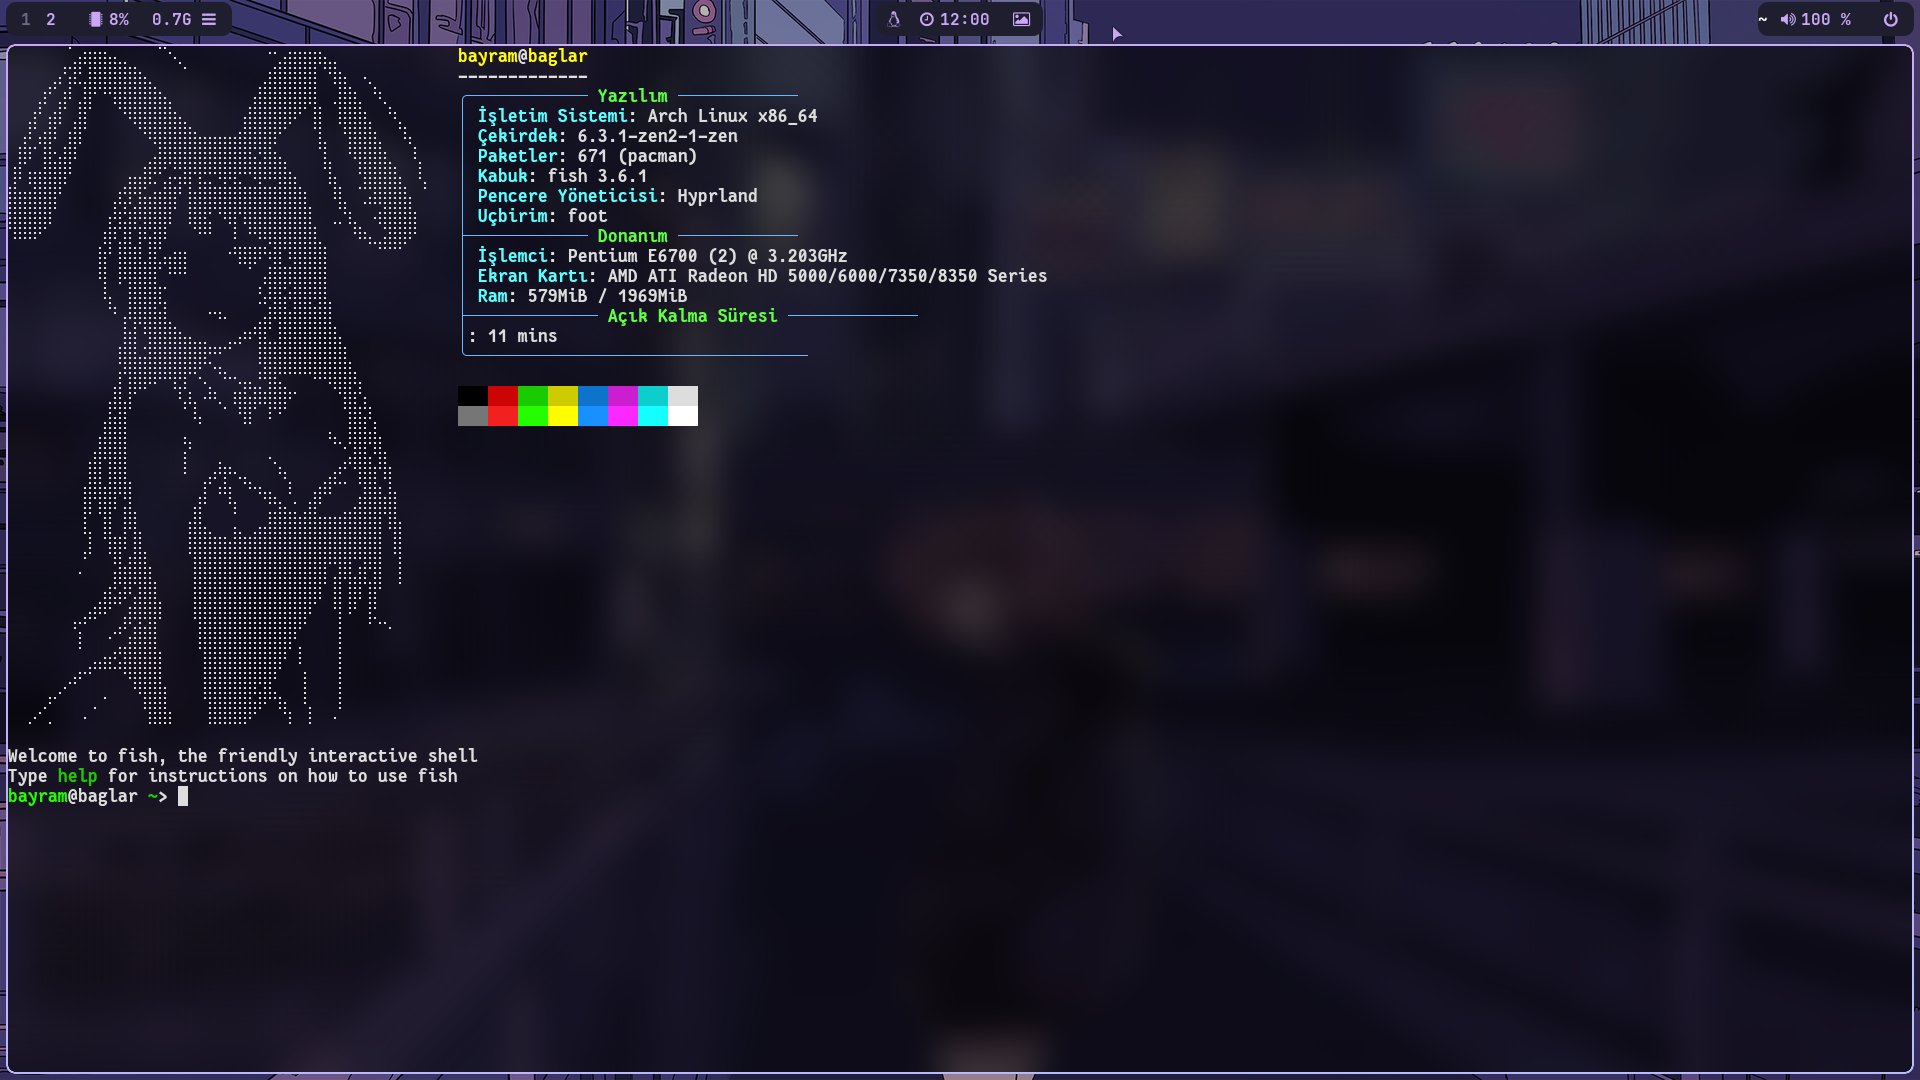1920x1080 pixels.
Task: Click the power button icon
Action: point(1890,19)
